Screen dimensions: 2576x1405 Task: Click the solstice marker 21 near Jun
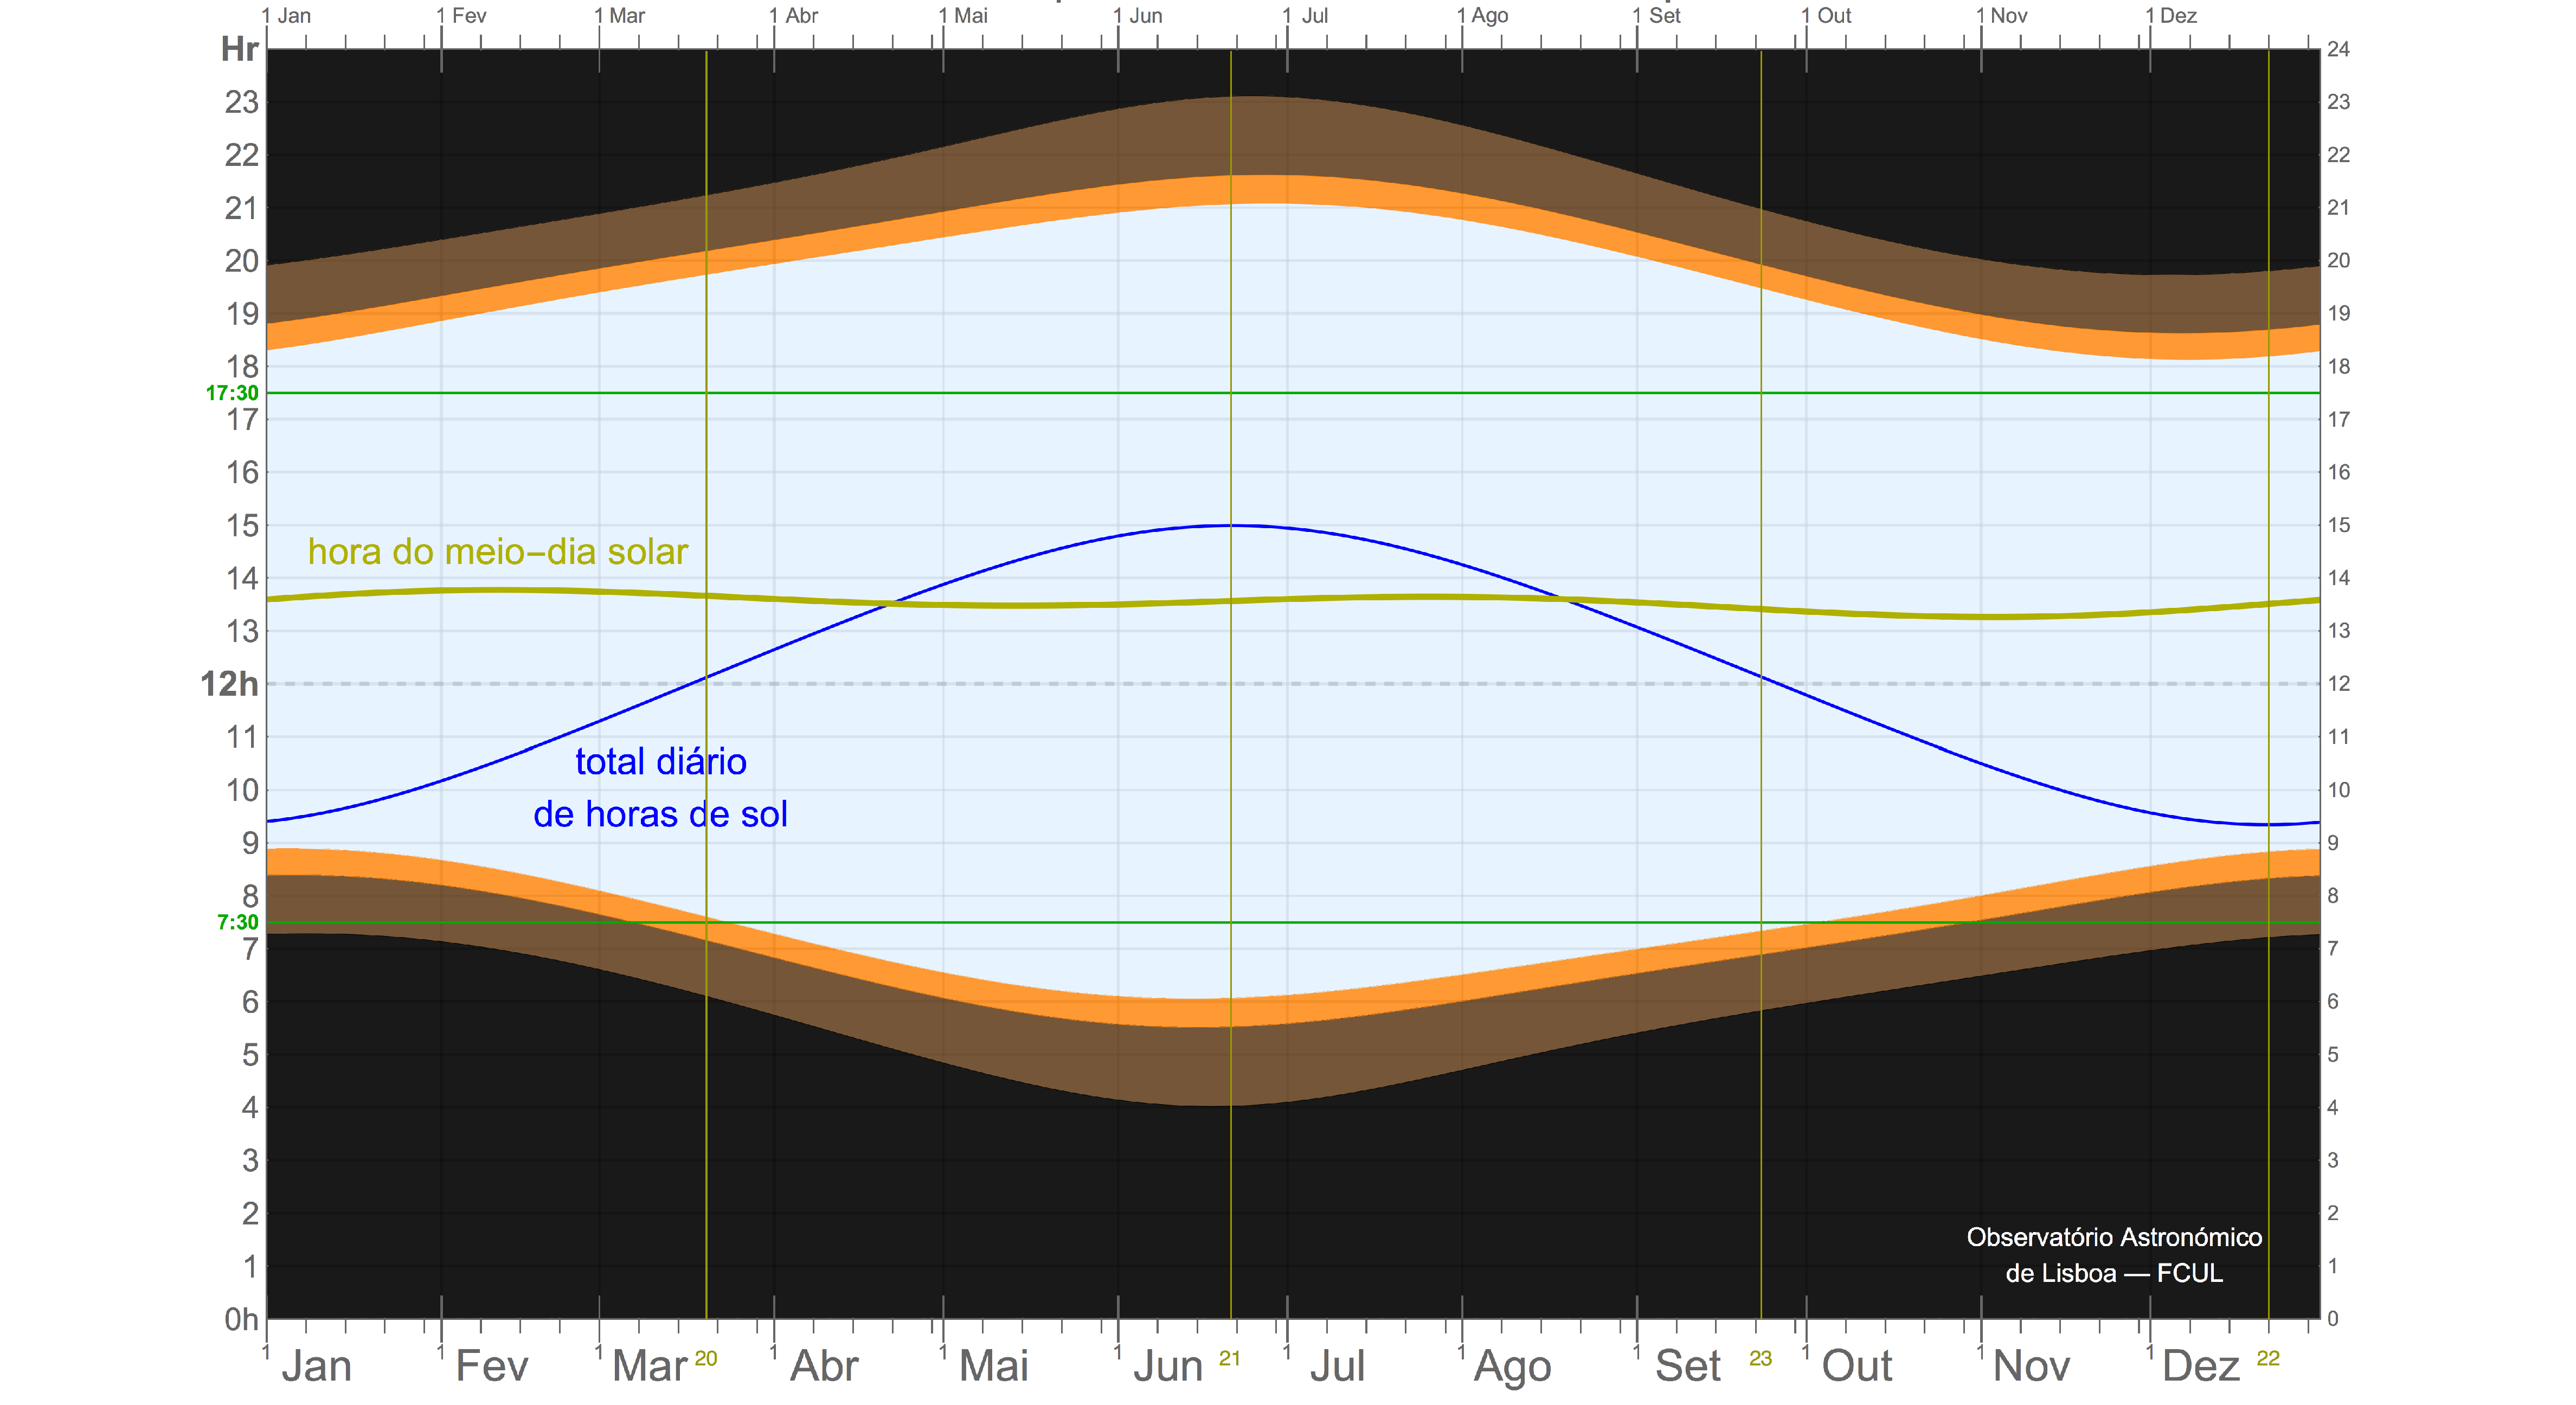point(1229,1358)
